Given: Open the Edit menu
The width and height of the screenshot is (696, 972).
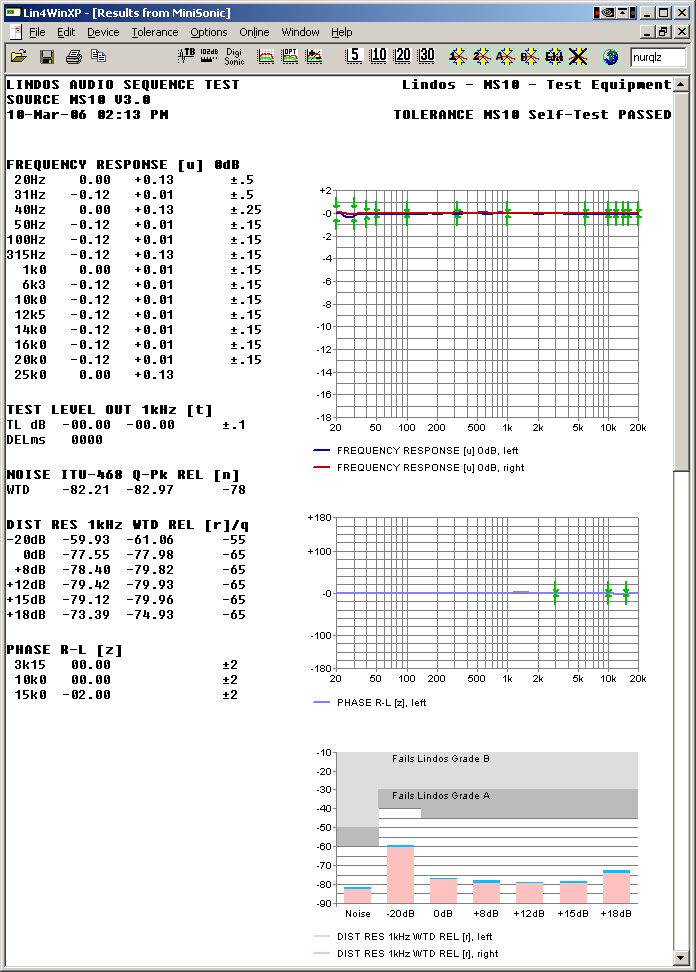Looking at the screenshot, I should [66, 32].
